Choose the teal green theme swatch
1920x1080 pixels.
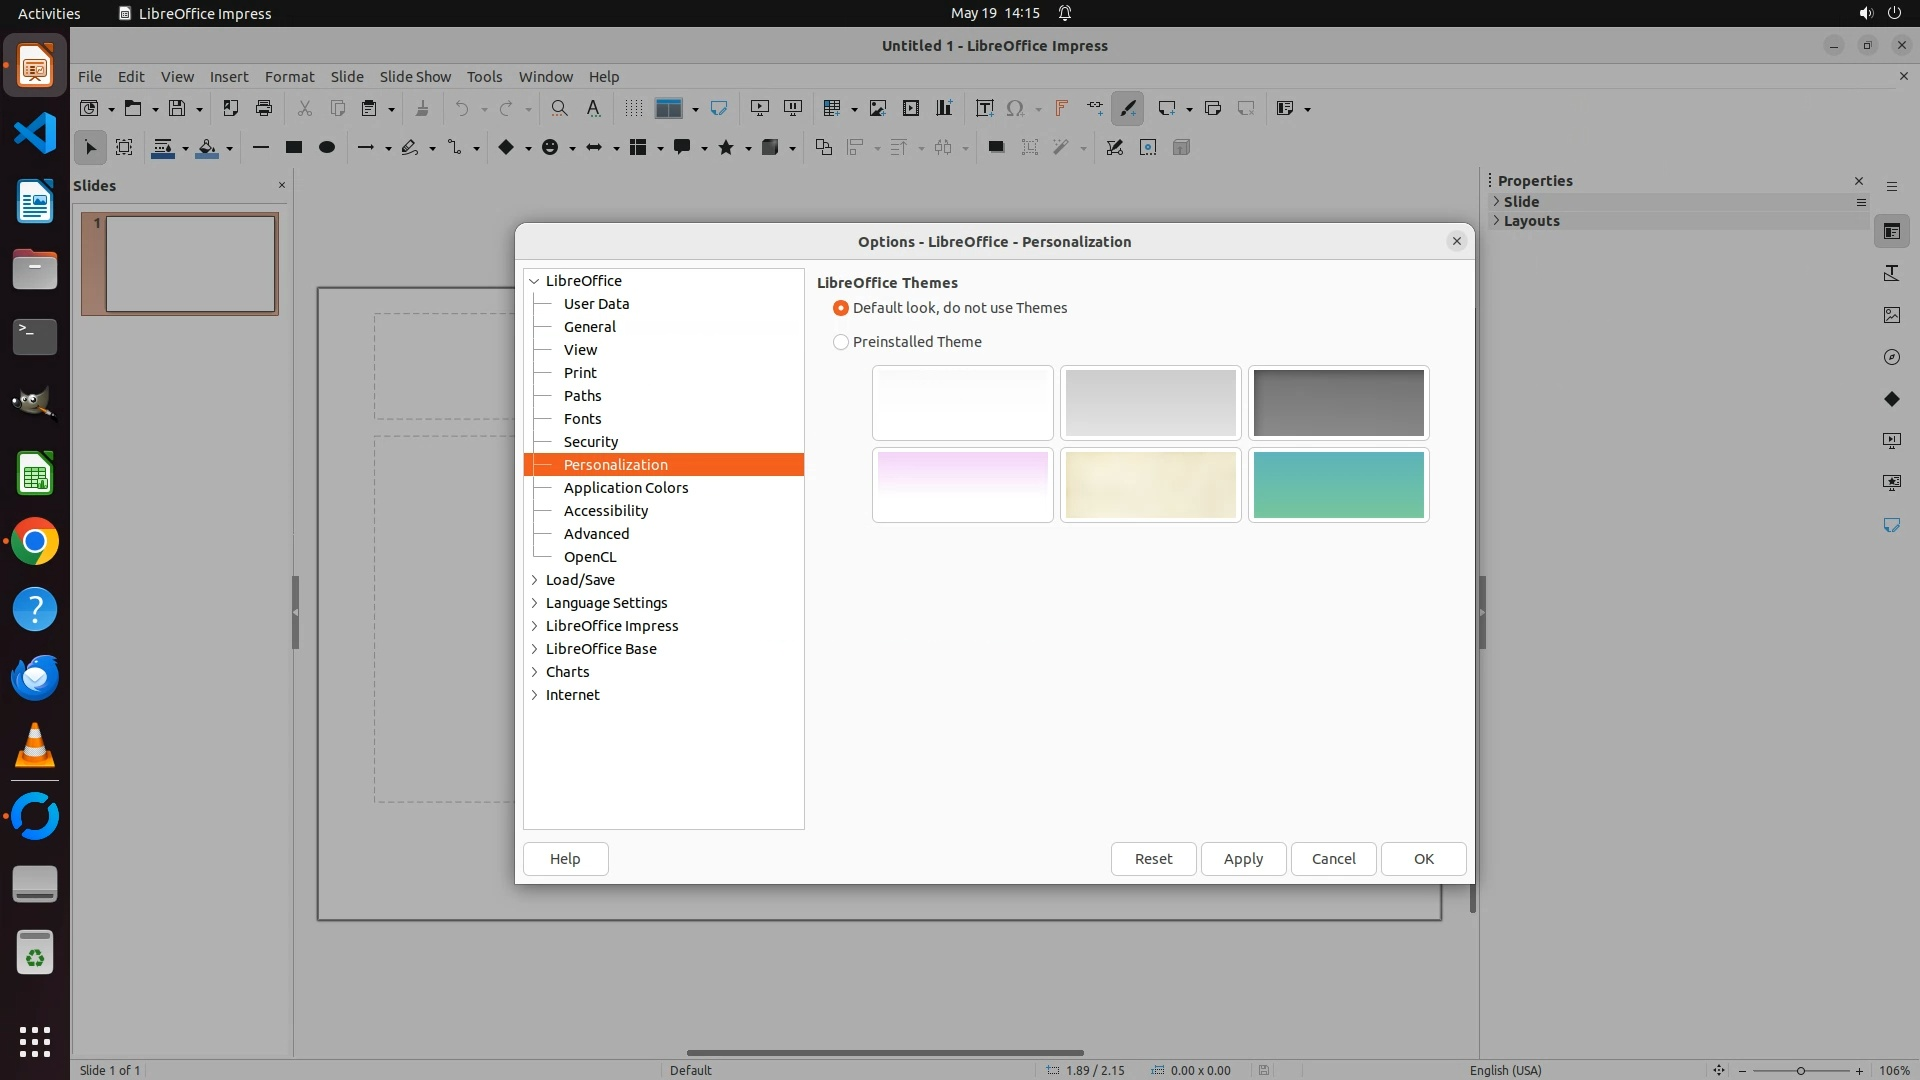(1338, 485)
